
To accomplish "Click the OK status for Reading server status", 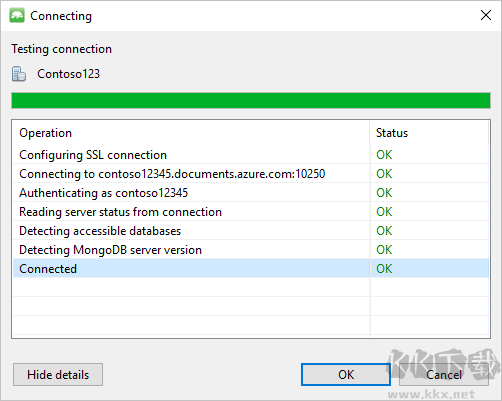I will pos(384,212).
